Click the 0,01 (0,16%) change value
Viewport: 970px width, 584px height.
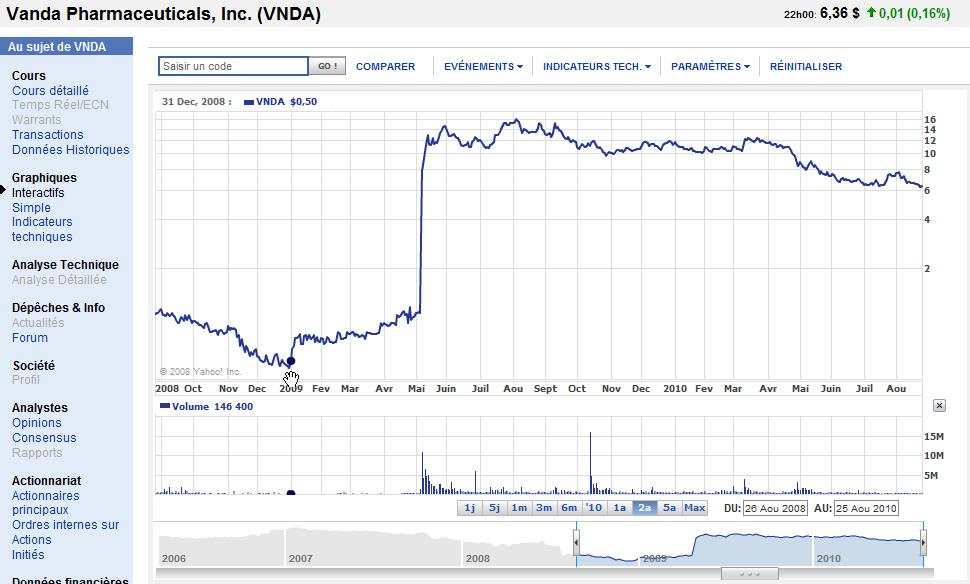(914, 13)
